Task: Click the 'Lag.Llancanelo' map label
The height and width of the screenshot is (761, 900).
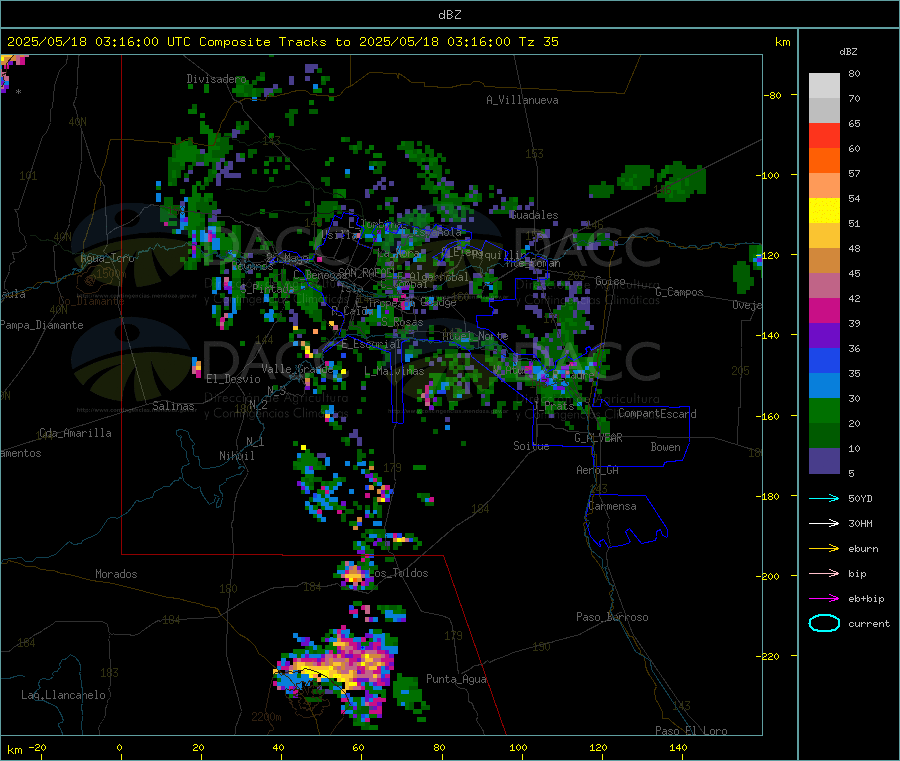Action: coord(64,695)
